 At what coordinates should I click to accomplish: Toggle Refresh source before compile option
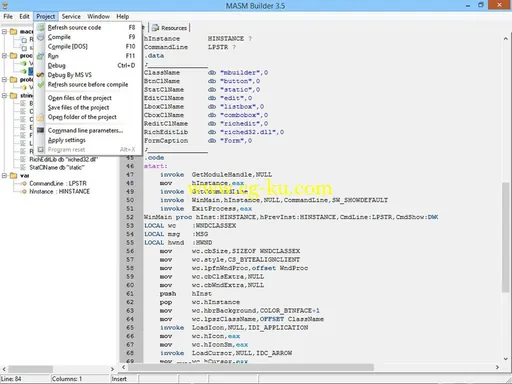[87, 85]
